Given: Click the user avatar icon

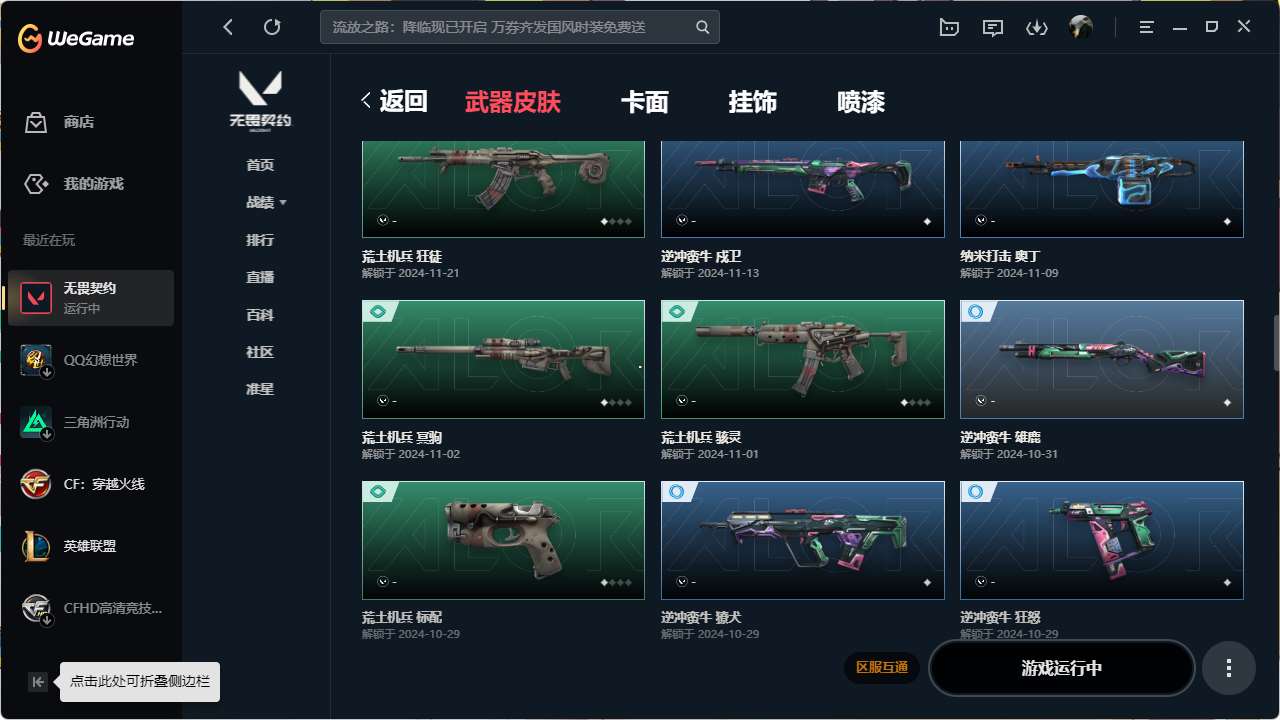Looking at the screenshot, I should 1080,27.
